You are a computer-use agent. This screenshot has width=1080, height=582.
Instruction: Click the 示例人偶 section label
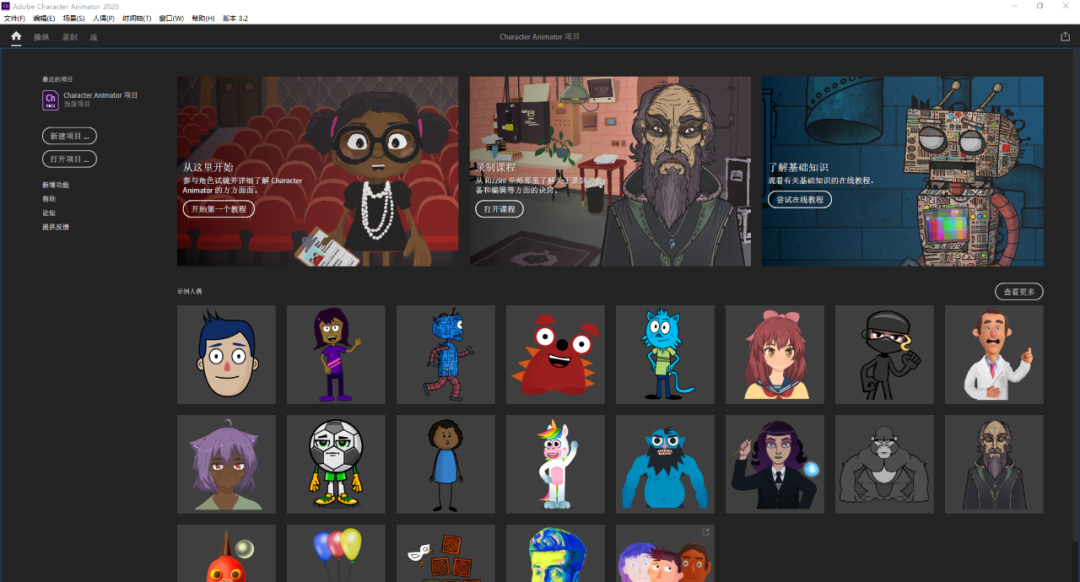tap(189, 291)
